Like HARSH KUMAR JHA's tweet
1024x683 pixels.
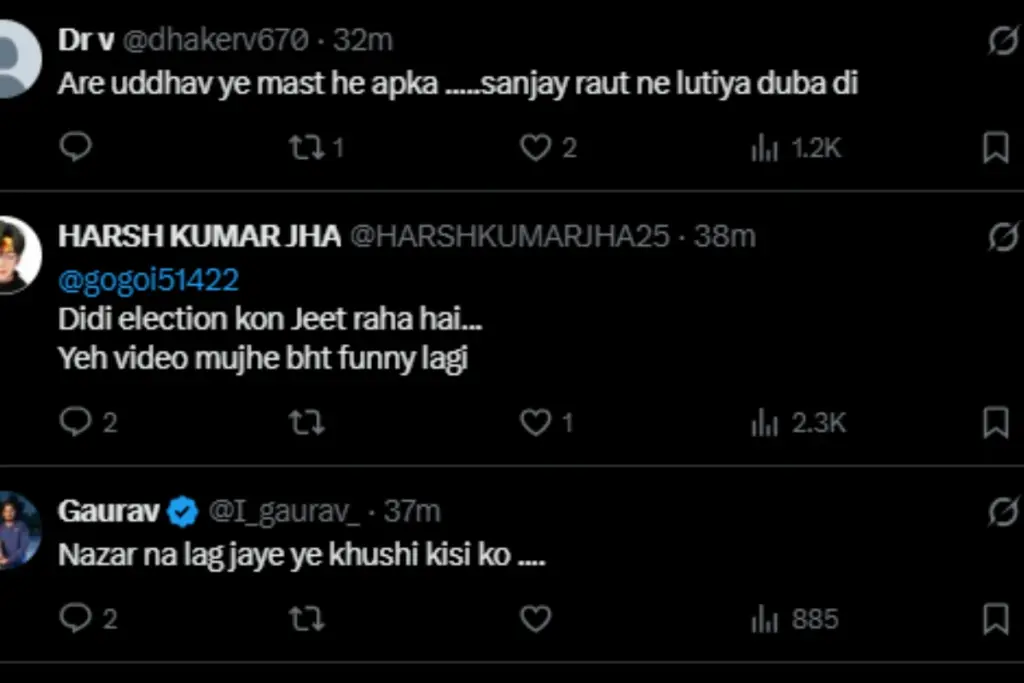tap(536, 422)
